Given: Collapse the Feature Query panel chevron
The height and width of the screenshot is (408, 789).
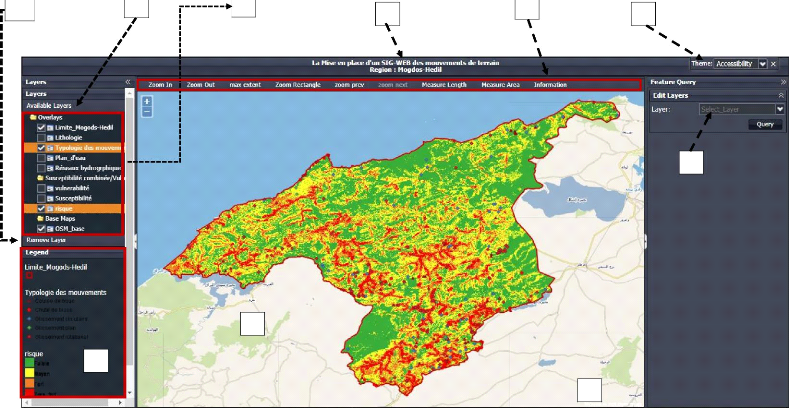Looking at the screenshot, I should point(783,82).
